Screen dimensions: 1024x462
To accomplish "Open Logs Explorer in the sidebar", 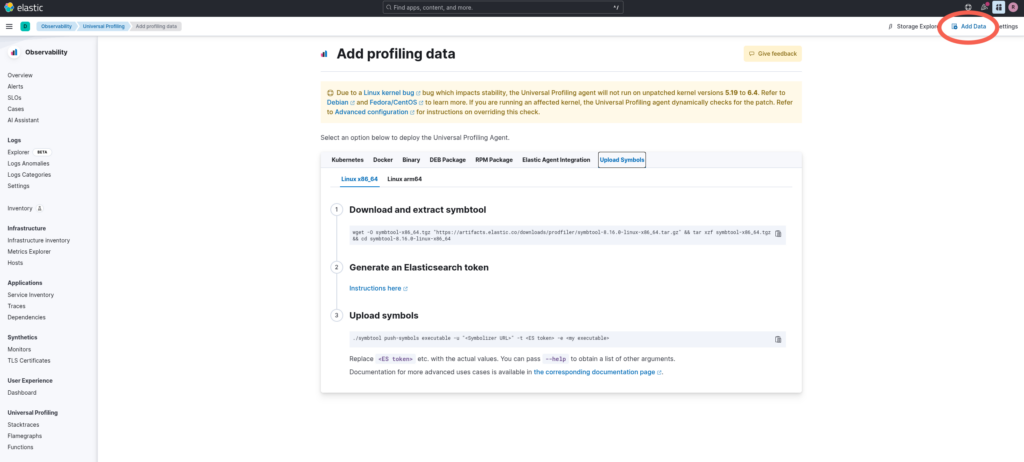I will pyautogui.click(x=18, y=152).
